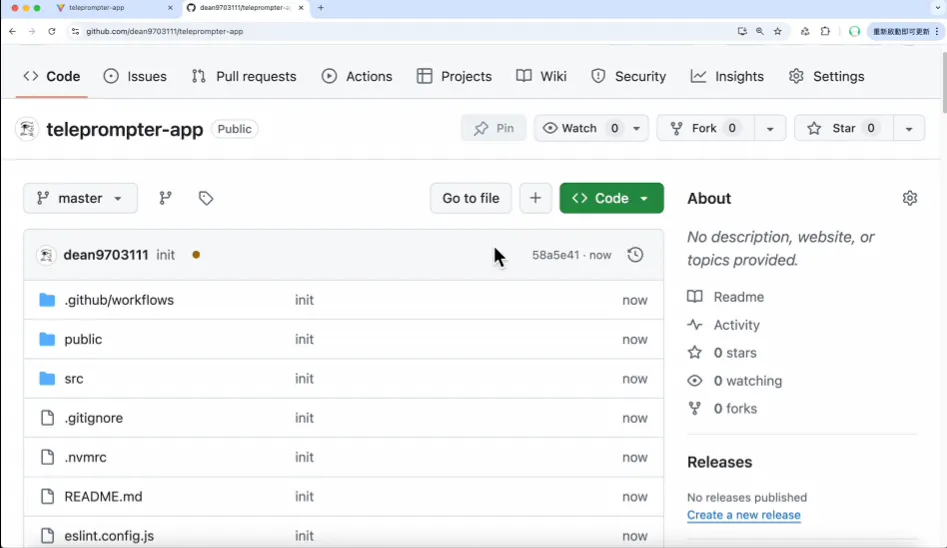Open the Pull requests tab

click(244, 76)
